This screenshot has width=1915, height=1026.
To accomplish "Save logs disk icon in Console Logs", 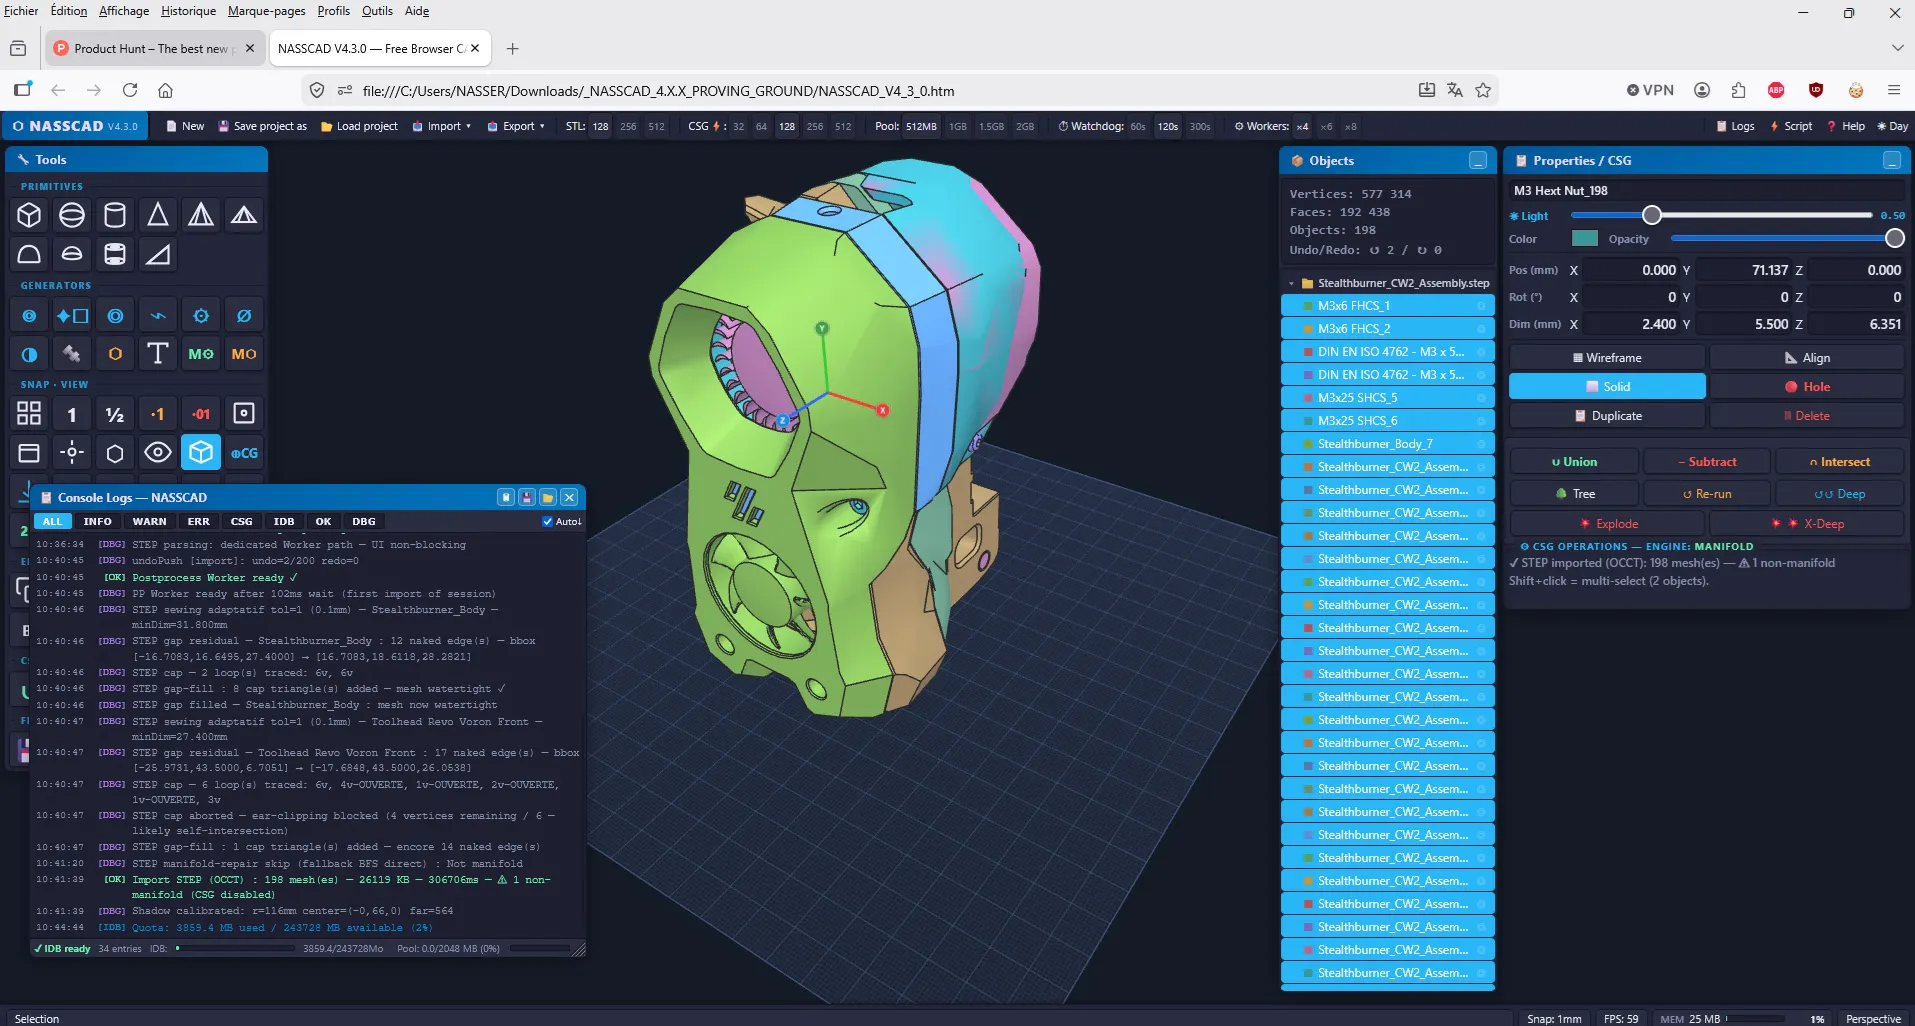I will pyautogui.click(x=527, y=497).
